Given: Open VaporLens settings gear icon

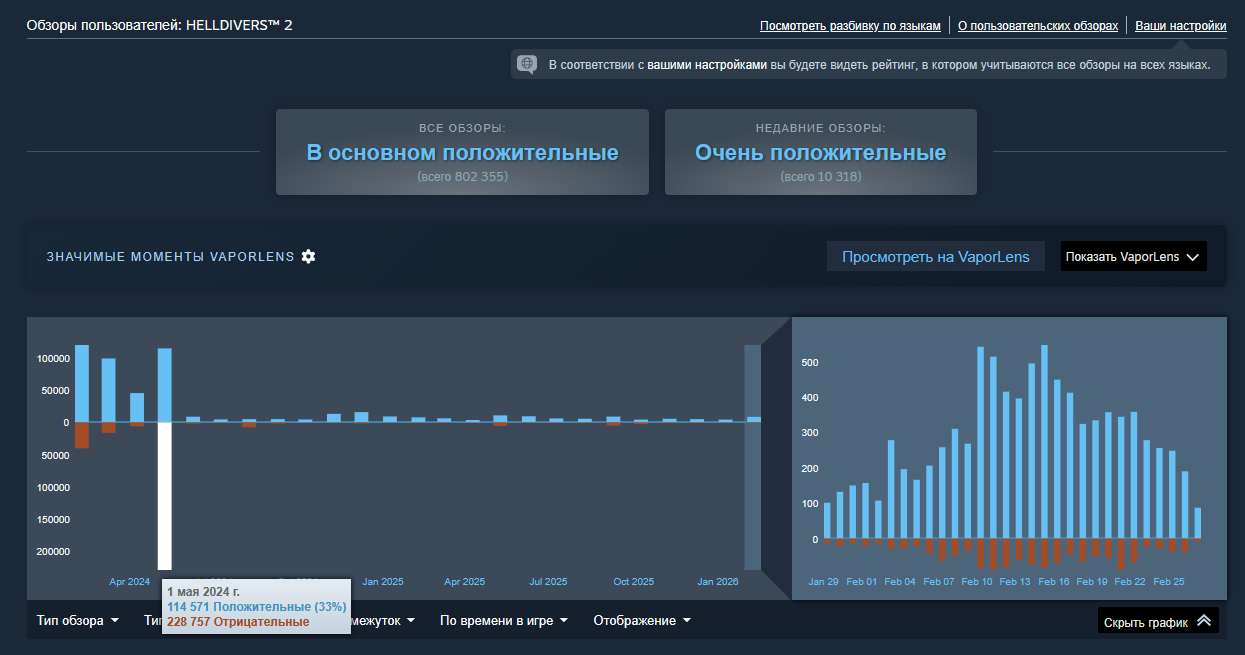Looking at the screenshot, I should click(308, 256).
